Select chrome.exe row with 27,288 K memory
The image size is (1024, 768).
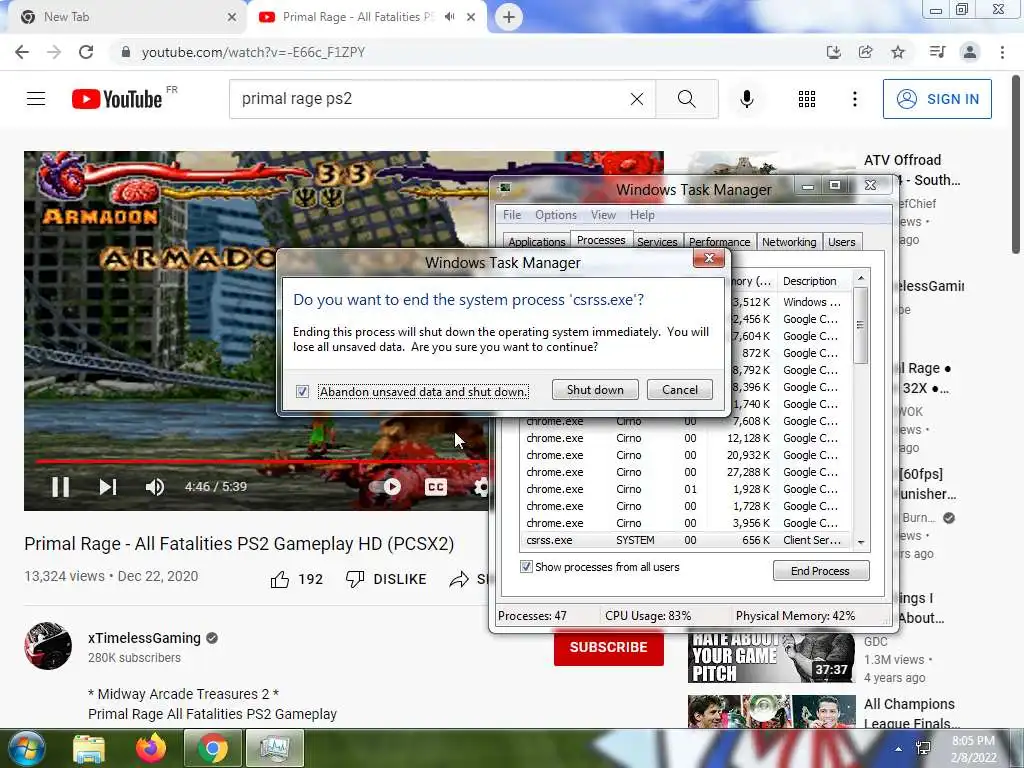pyautogui.click(x=685, y=472)
